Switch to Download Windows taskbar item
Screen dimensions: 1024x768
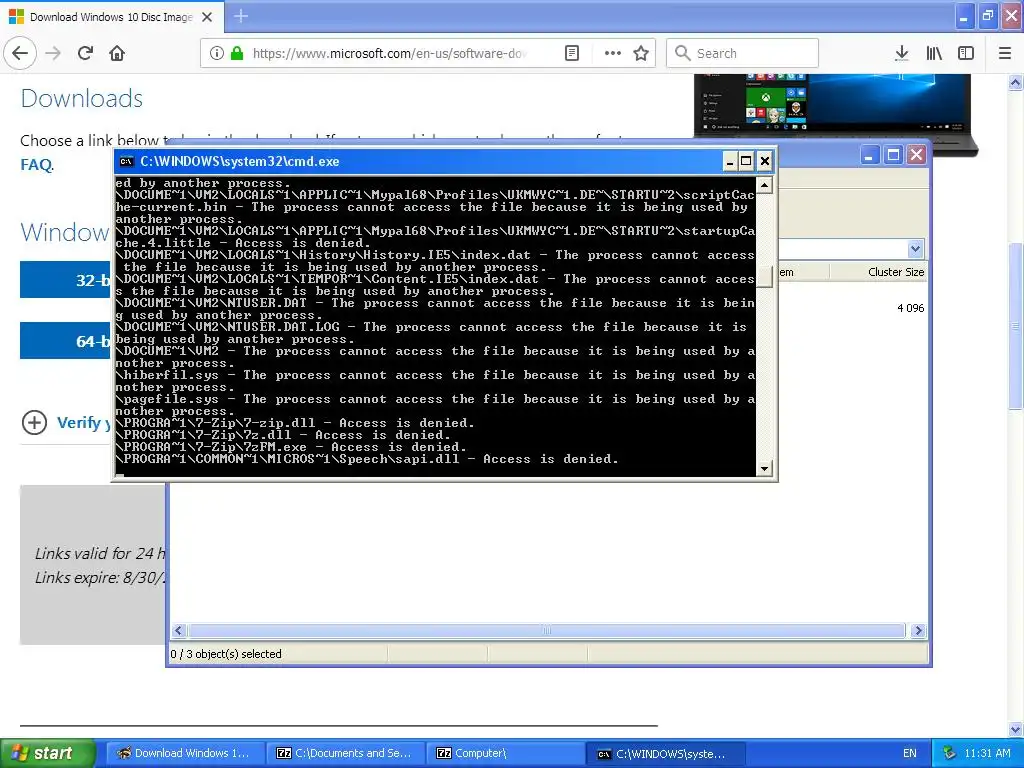(x=185, y=753)
